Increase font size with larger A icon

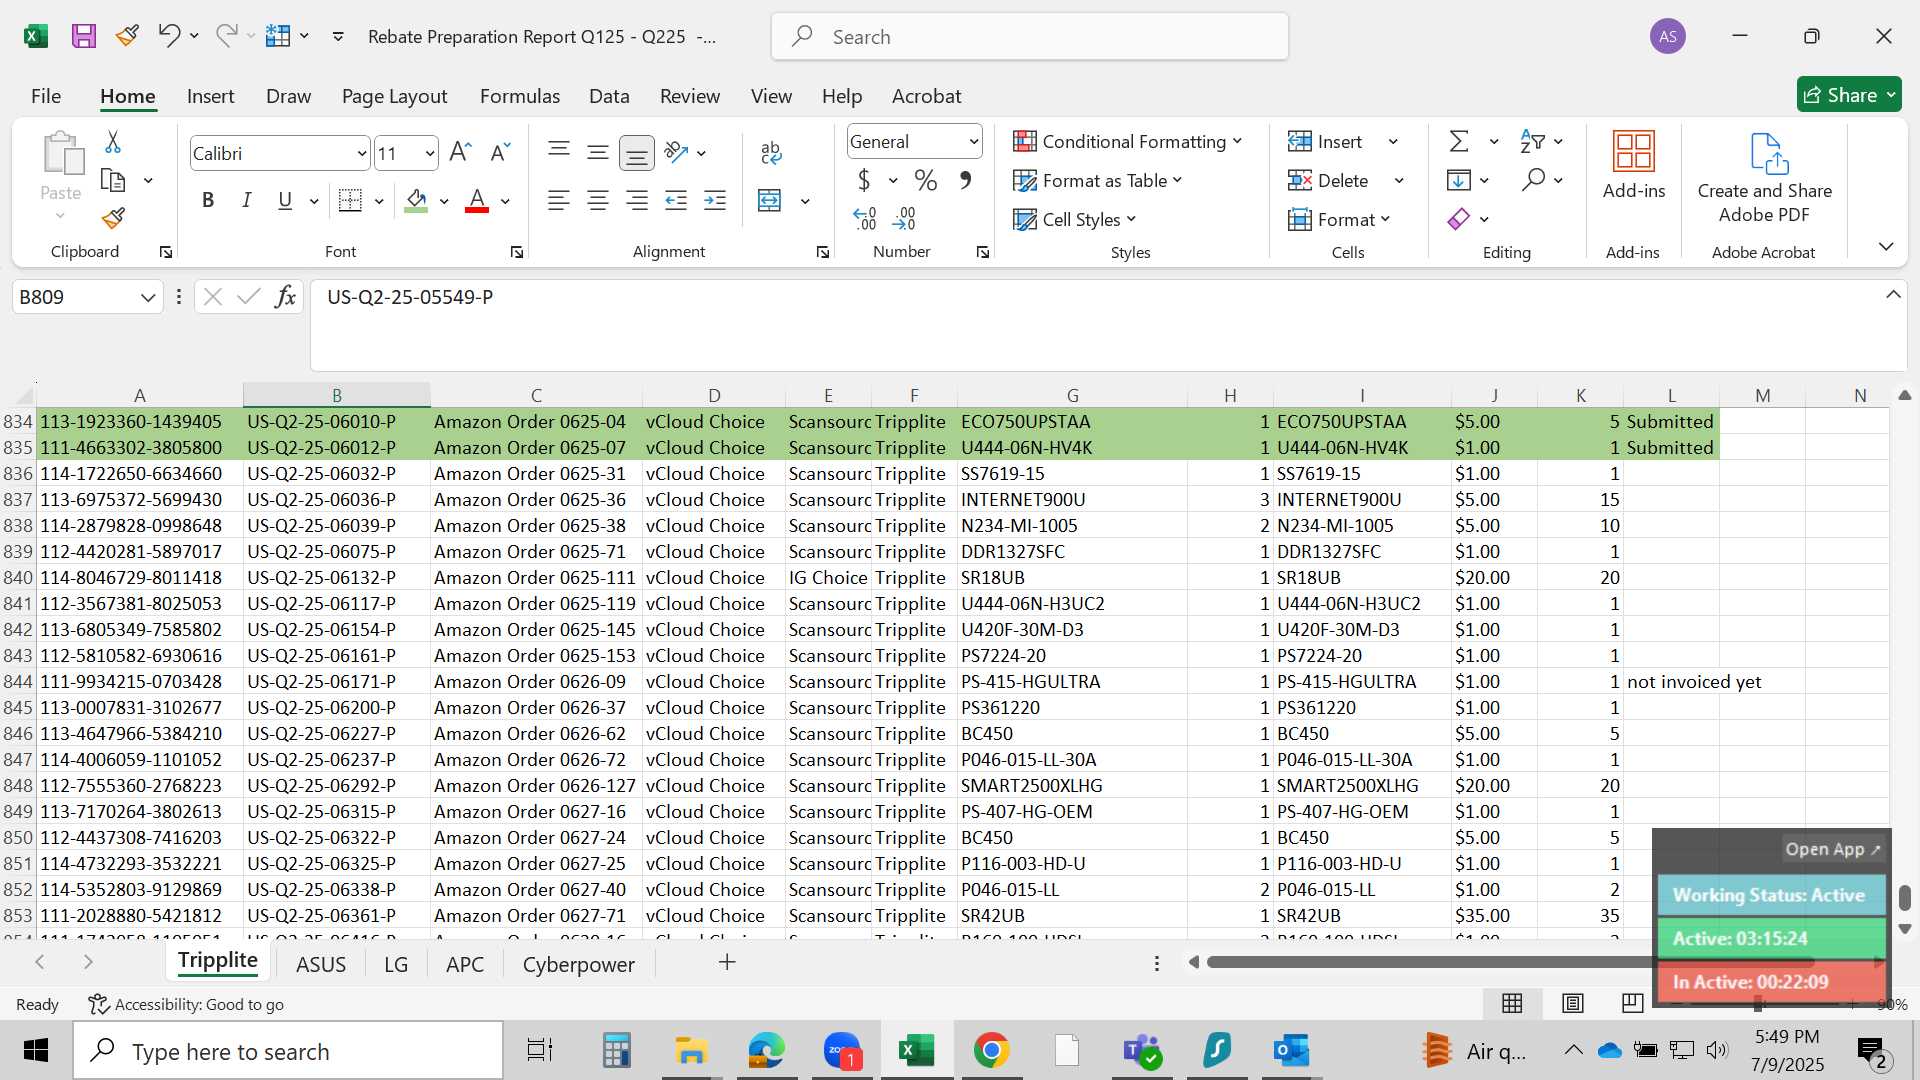coord(460,152)
